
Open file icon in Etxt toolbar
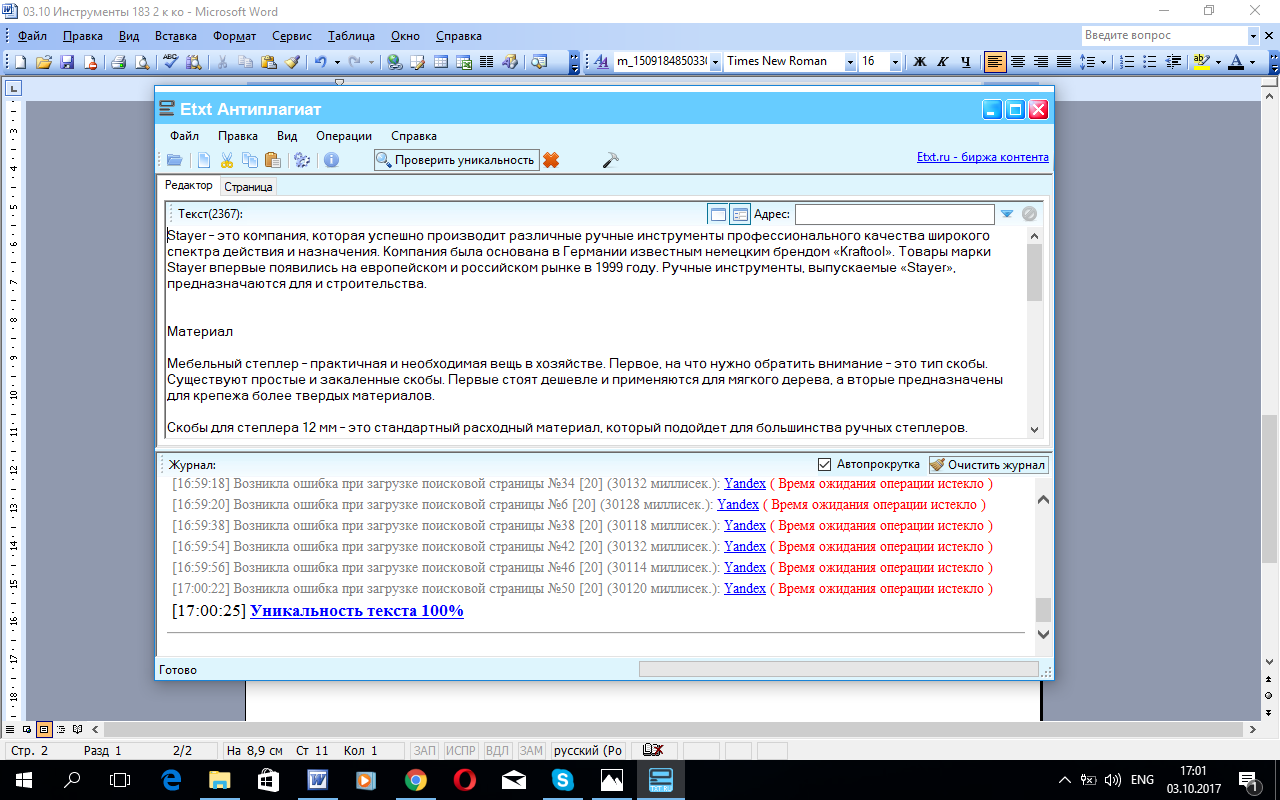click(174, 160)
